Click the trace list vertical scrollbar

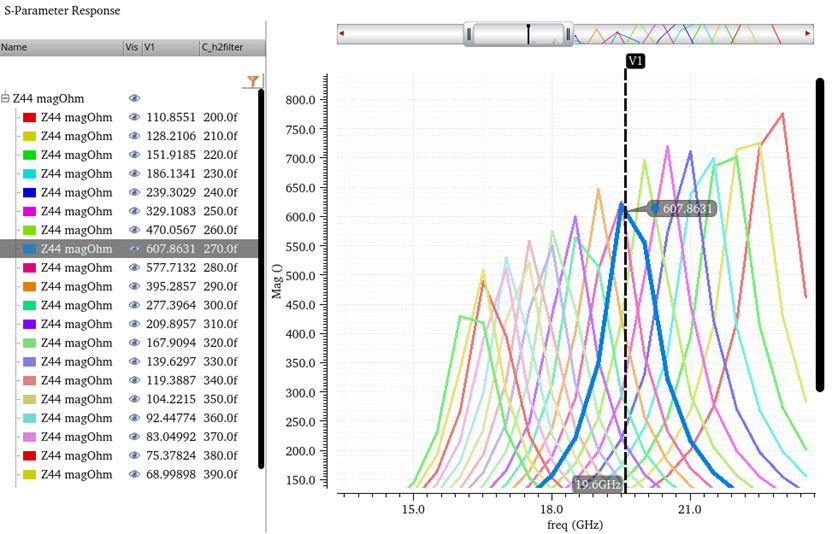tap(261, 278)
